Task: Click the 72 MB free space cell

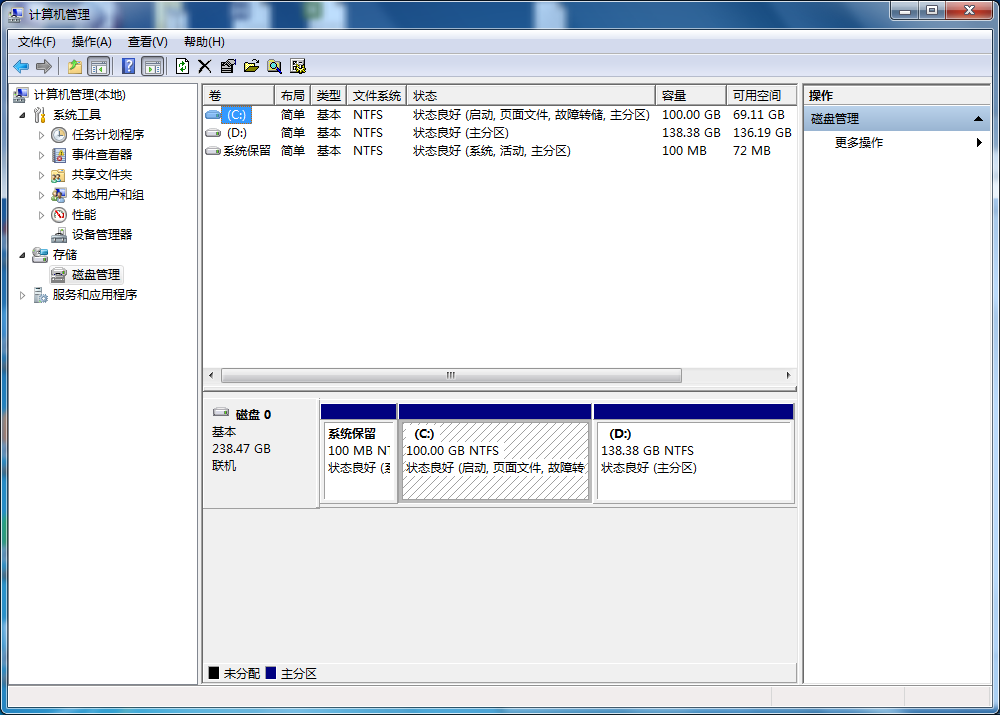Action: point(751,151)
